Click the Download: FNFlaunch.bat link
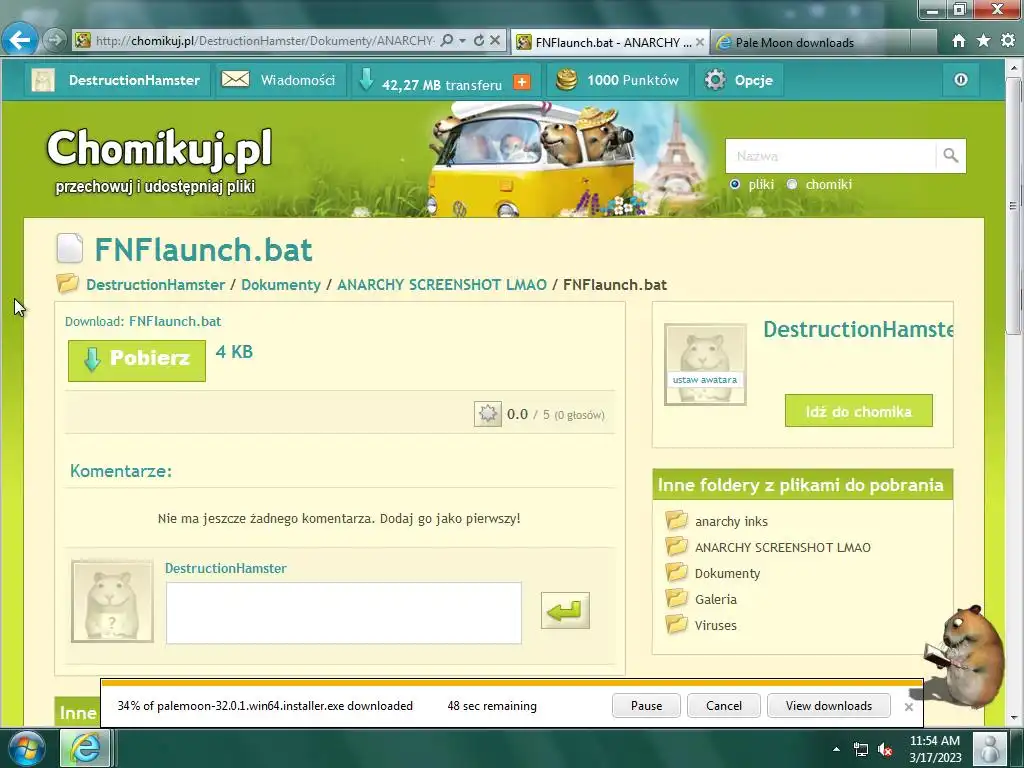Image resolution: width=1024 pixels, height=768 pixels. point(175,321)
